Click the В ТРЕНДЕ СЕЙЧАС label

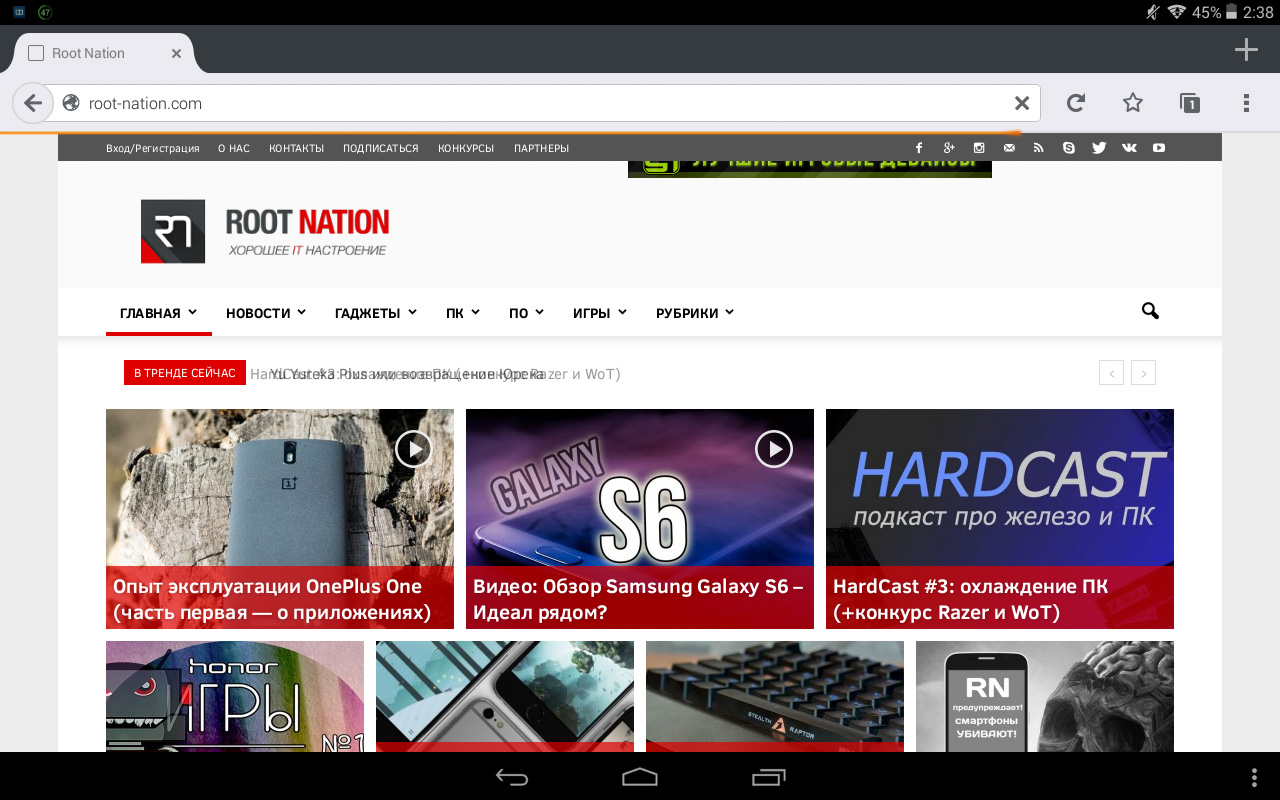[185, 373]
